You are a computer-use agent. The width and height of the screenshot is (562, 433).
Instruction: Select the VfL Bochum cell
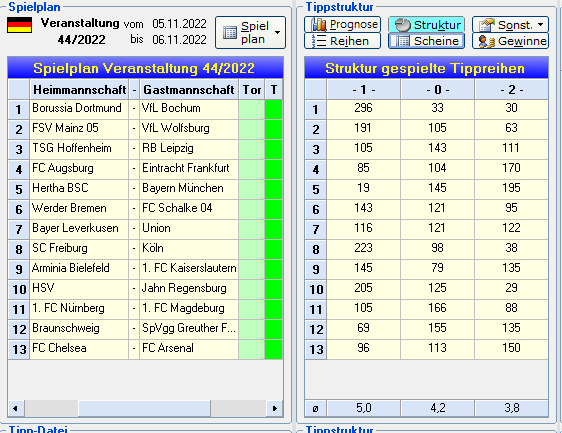tap(189, 109)
